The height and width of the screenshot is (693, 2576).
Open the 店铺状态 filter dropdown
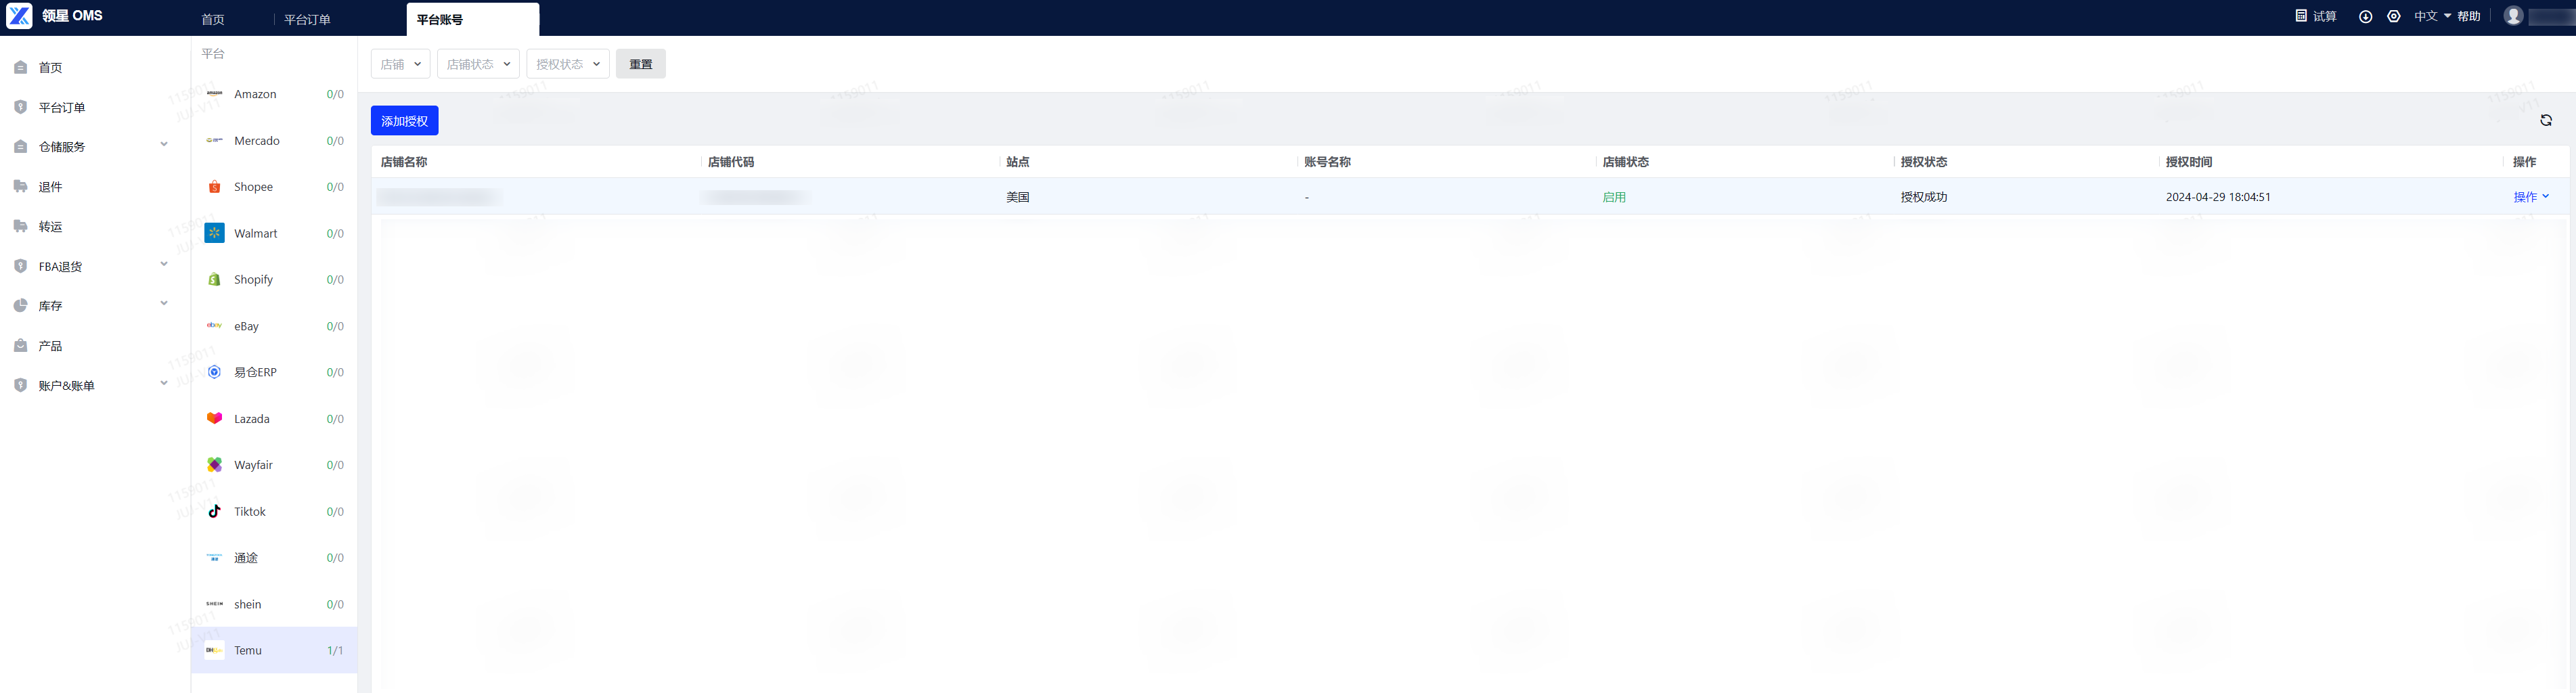click(x=478, y=64)
